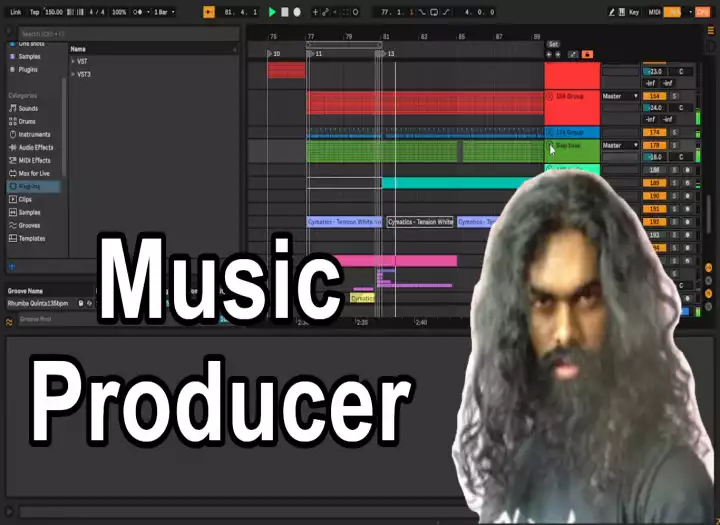Click the Set locator button
This screenshot has height=525, width=720.
point(553,44)
